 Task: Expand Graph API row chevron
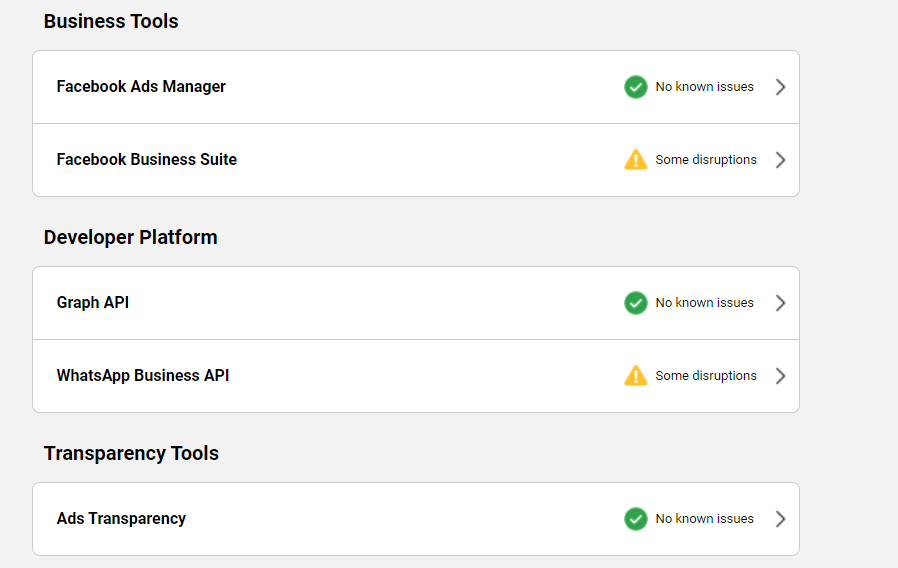(780, 303)
